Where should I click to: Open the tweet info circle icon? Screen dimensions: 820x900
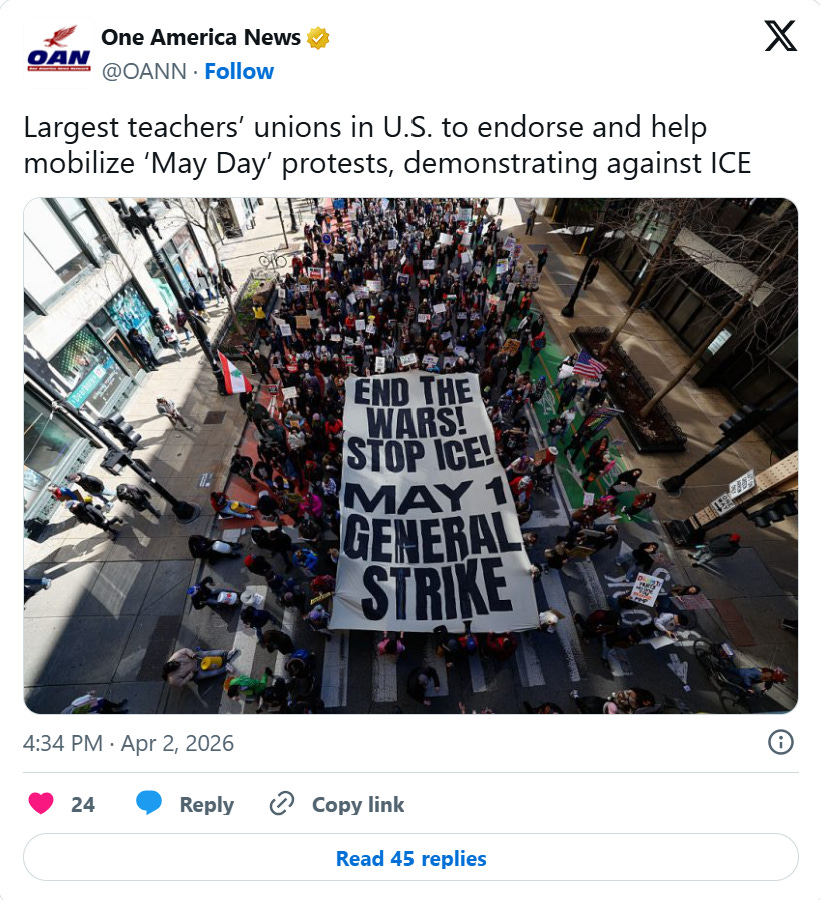click(x=780, y=742)
